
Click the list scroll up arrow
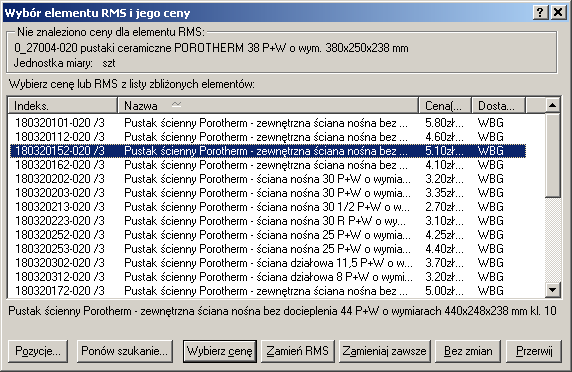552,105
